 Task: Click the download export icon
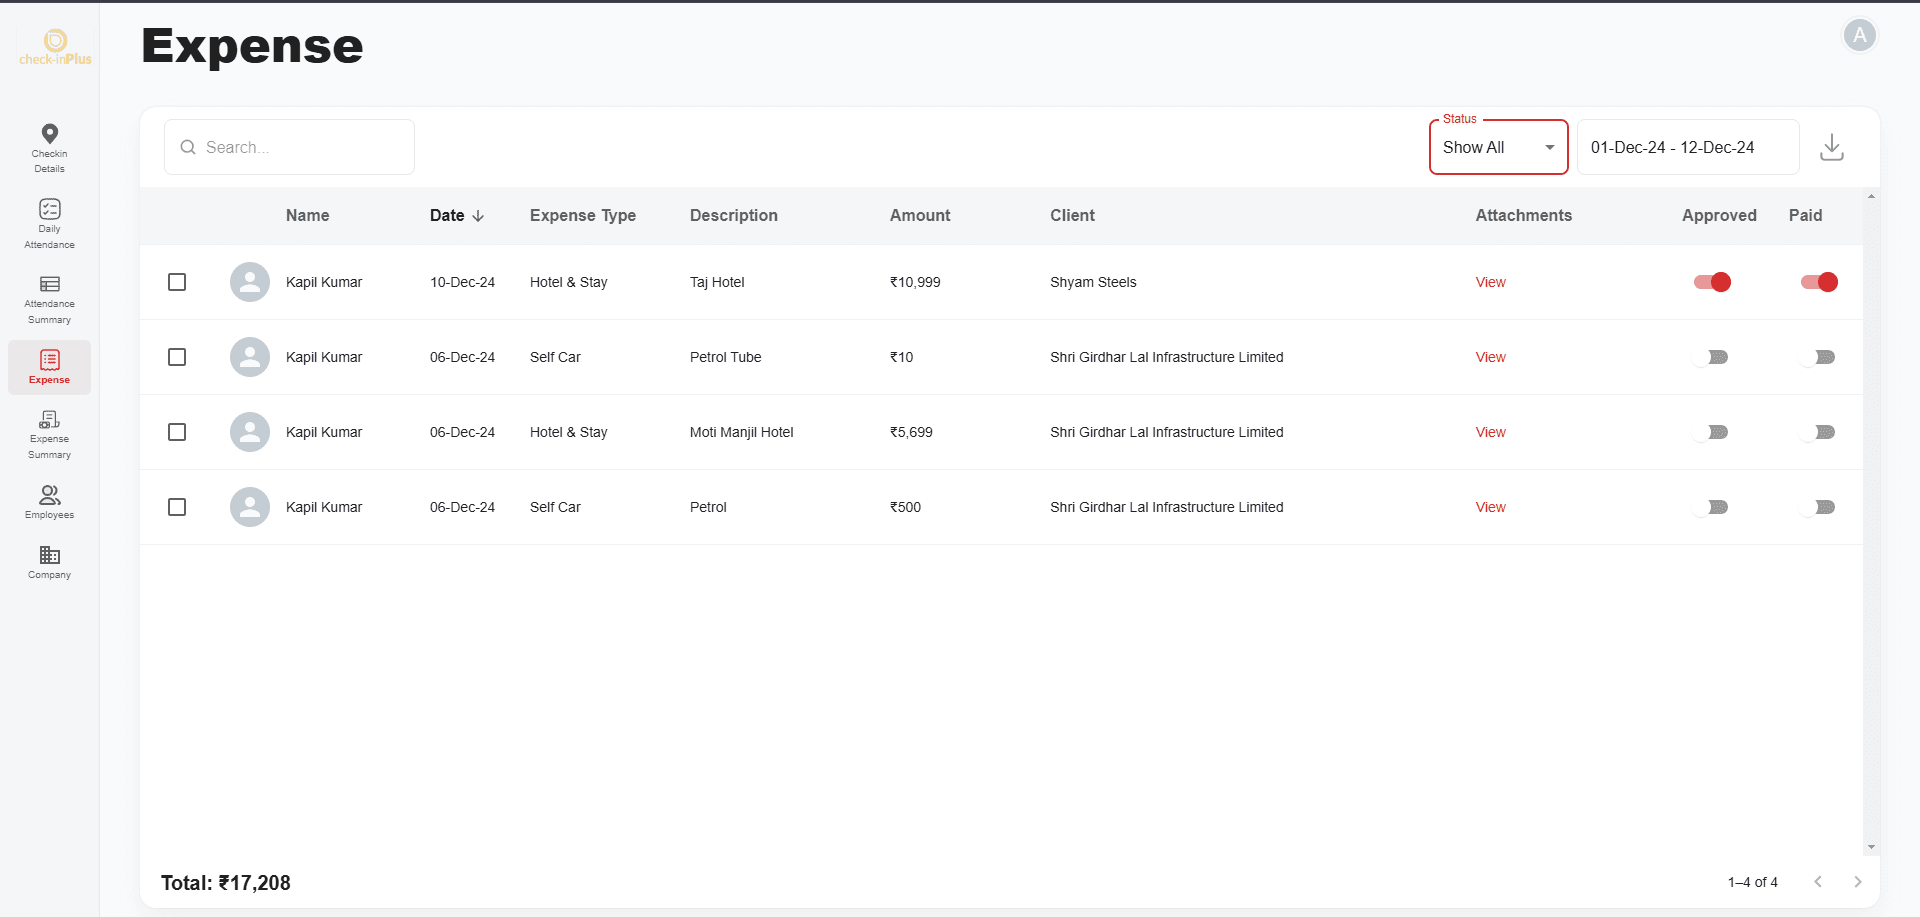(x=1833, y=146)
